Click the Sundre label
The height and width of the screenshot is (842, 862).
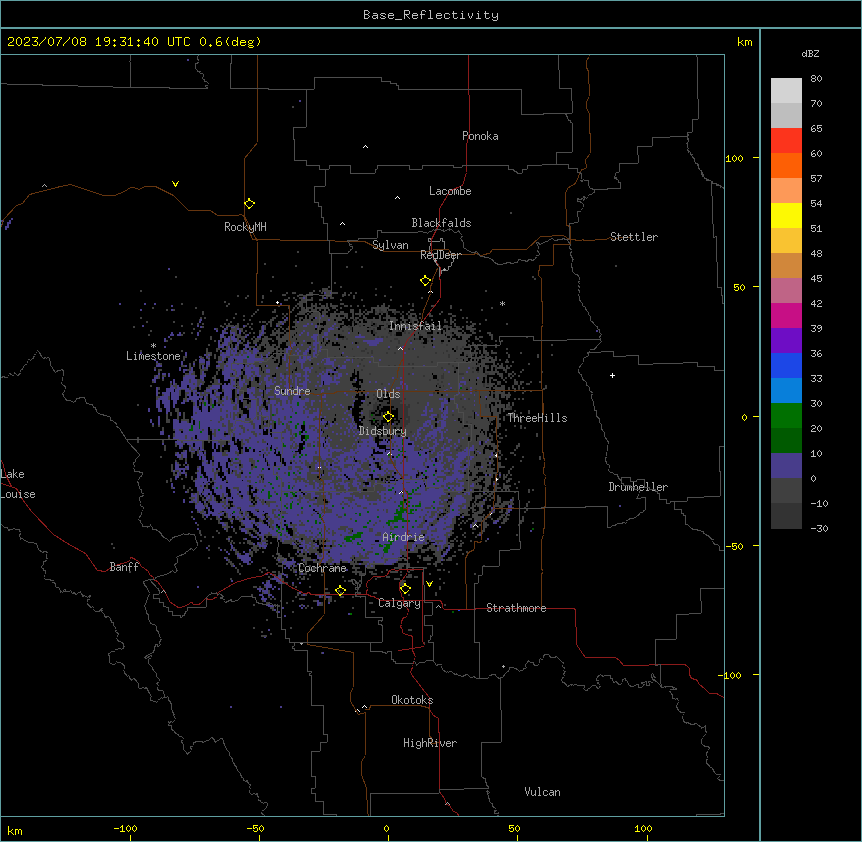click(292, 391)
